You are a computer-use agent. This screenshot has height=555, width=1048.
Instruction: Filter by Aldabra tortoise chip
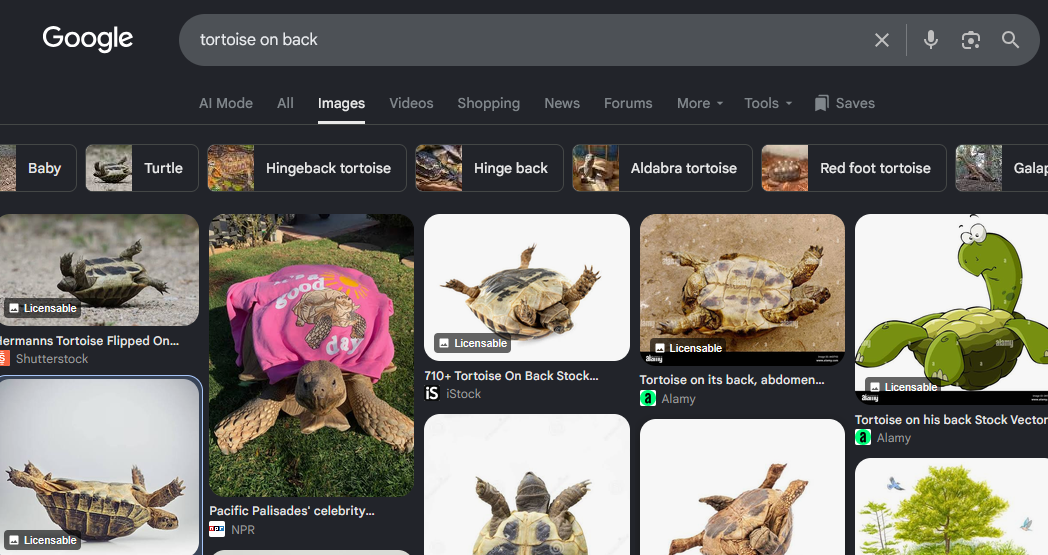point(662,168)
